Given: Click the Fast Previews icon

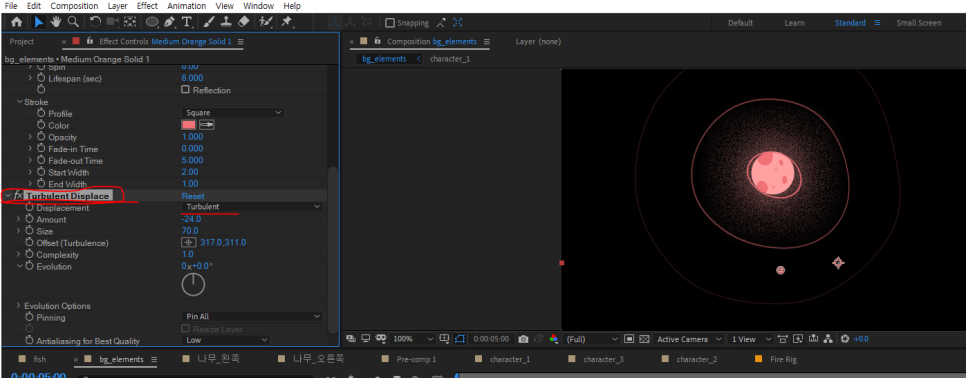Looking at the screenshot, I should [798, 339].
